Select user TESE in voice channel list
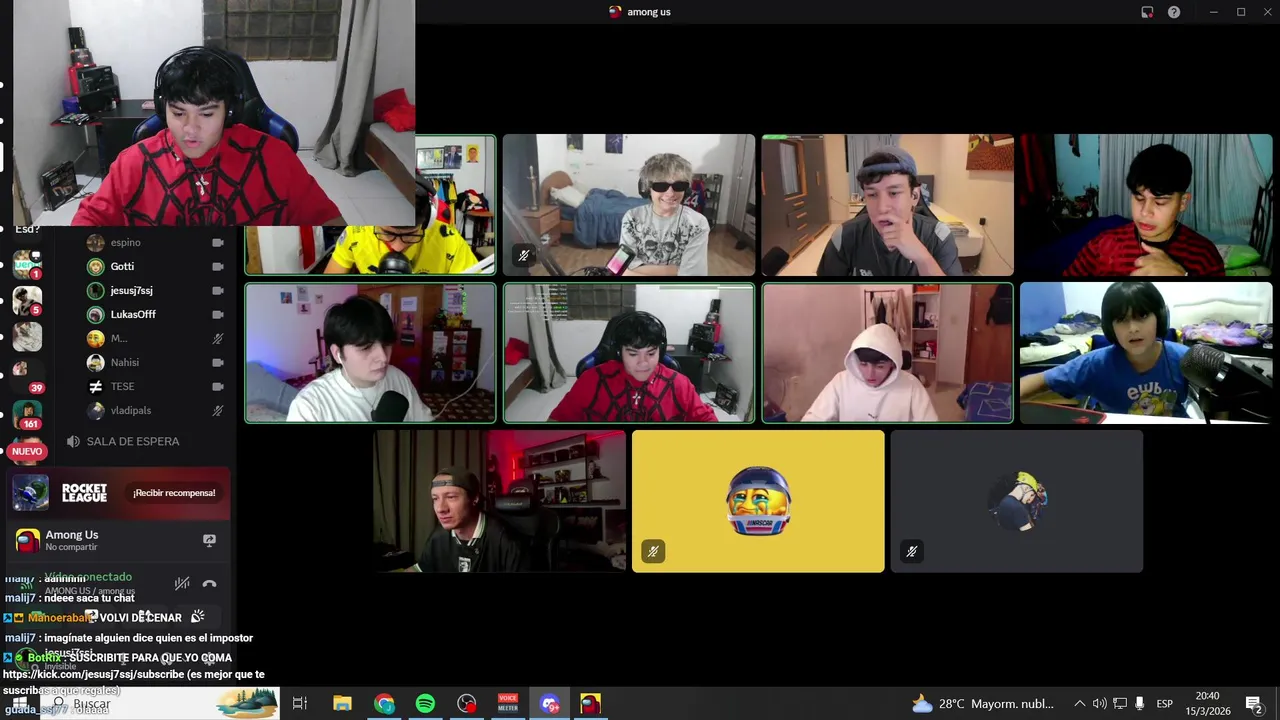The height and width of the screenshot is (720, 1280). pos(122,386)
